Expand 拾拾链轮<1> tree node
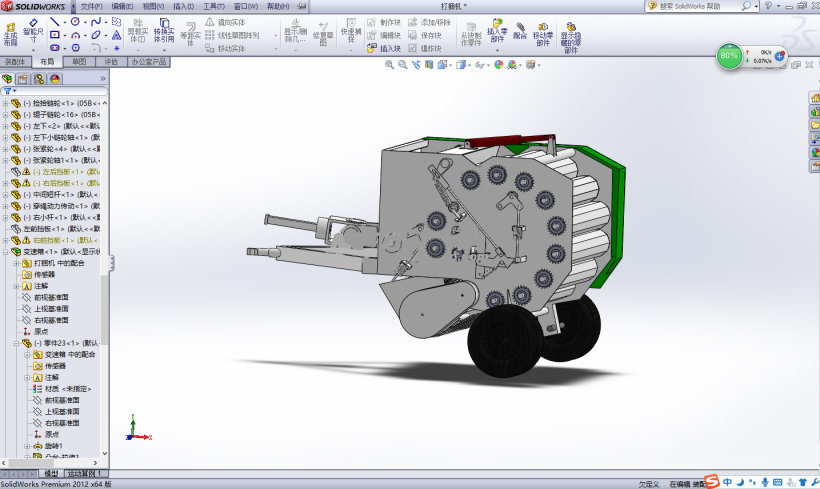The height and width of the screenshot is (489, 820). (5, 103)
